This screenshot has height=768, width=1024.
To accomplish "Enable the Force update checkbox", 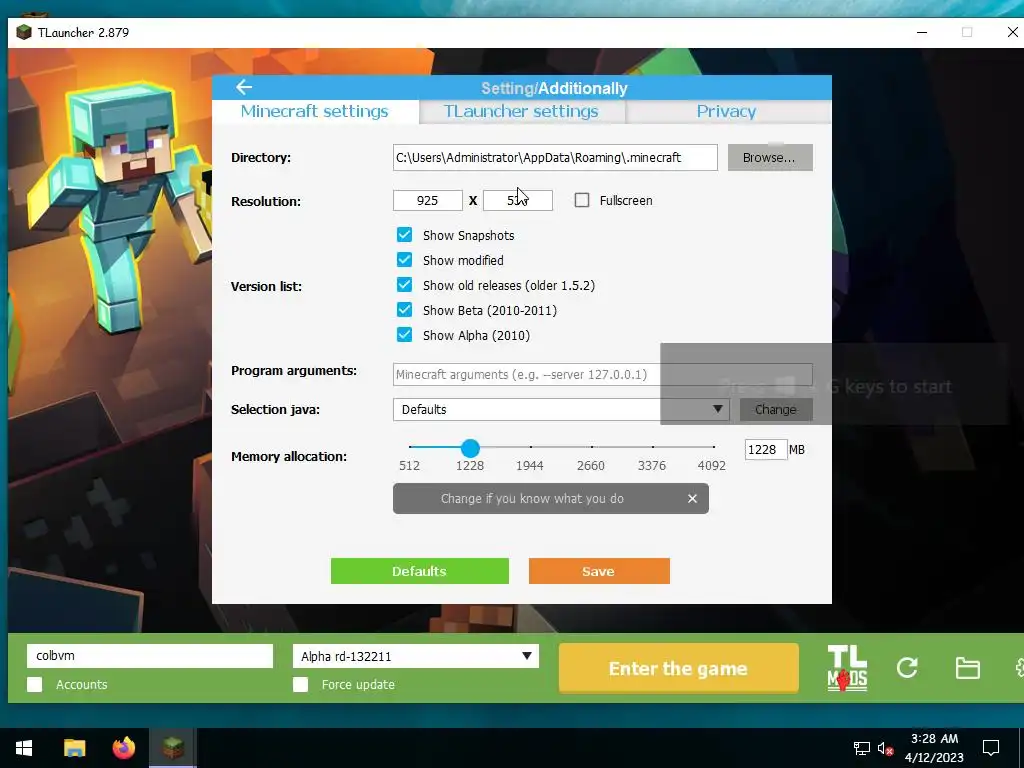I will (300, 684).
